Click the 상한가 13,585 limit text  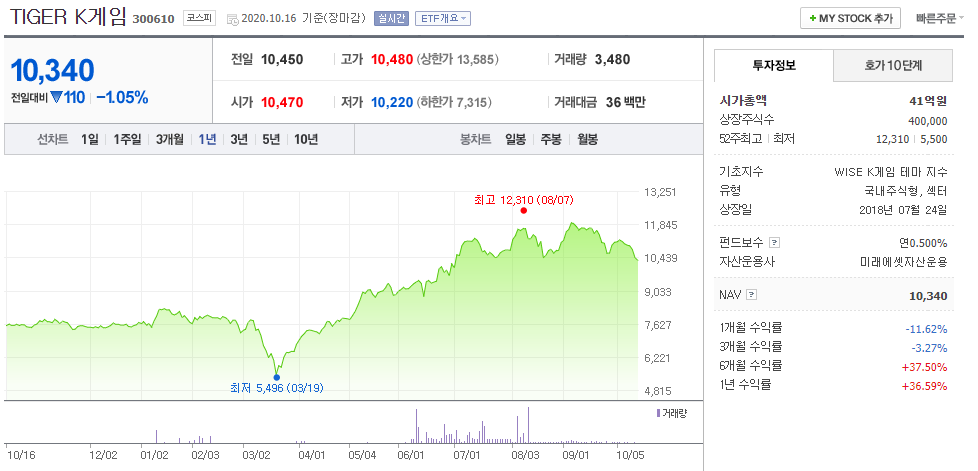pyautogui.click(x=457, y=60)
